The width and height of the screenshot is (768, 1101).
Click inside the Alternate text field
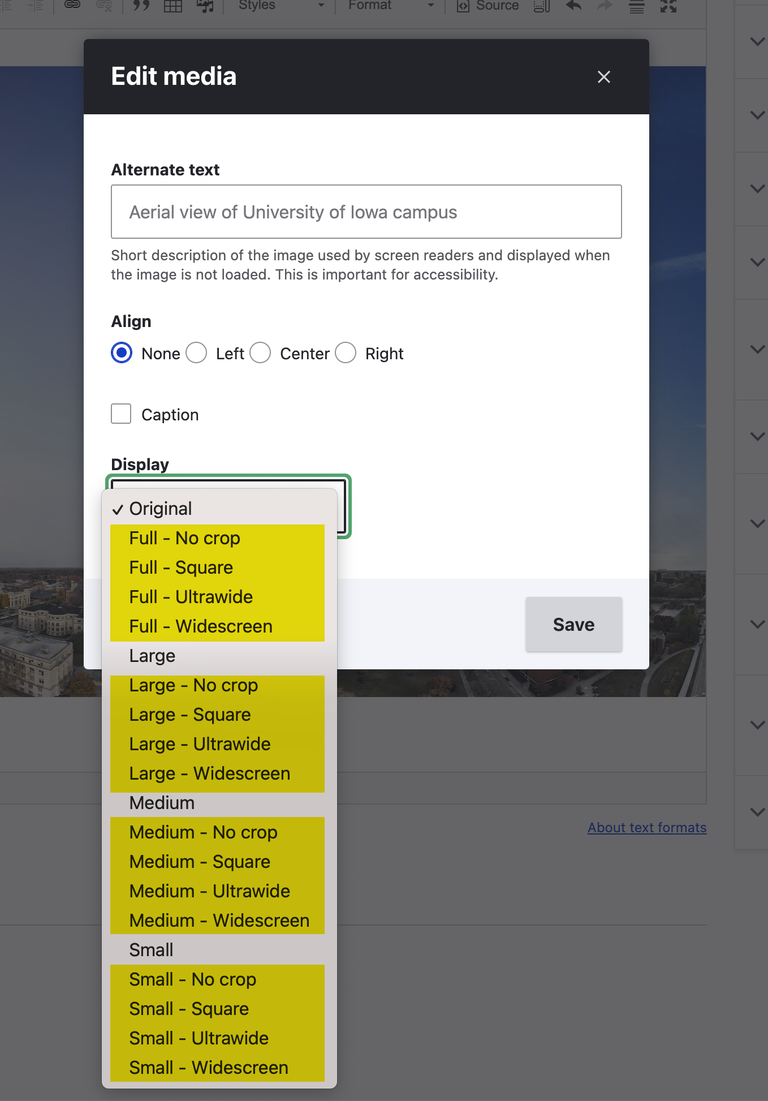366,212
